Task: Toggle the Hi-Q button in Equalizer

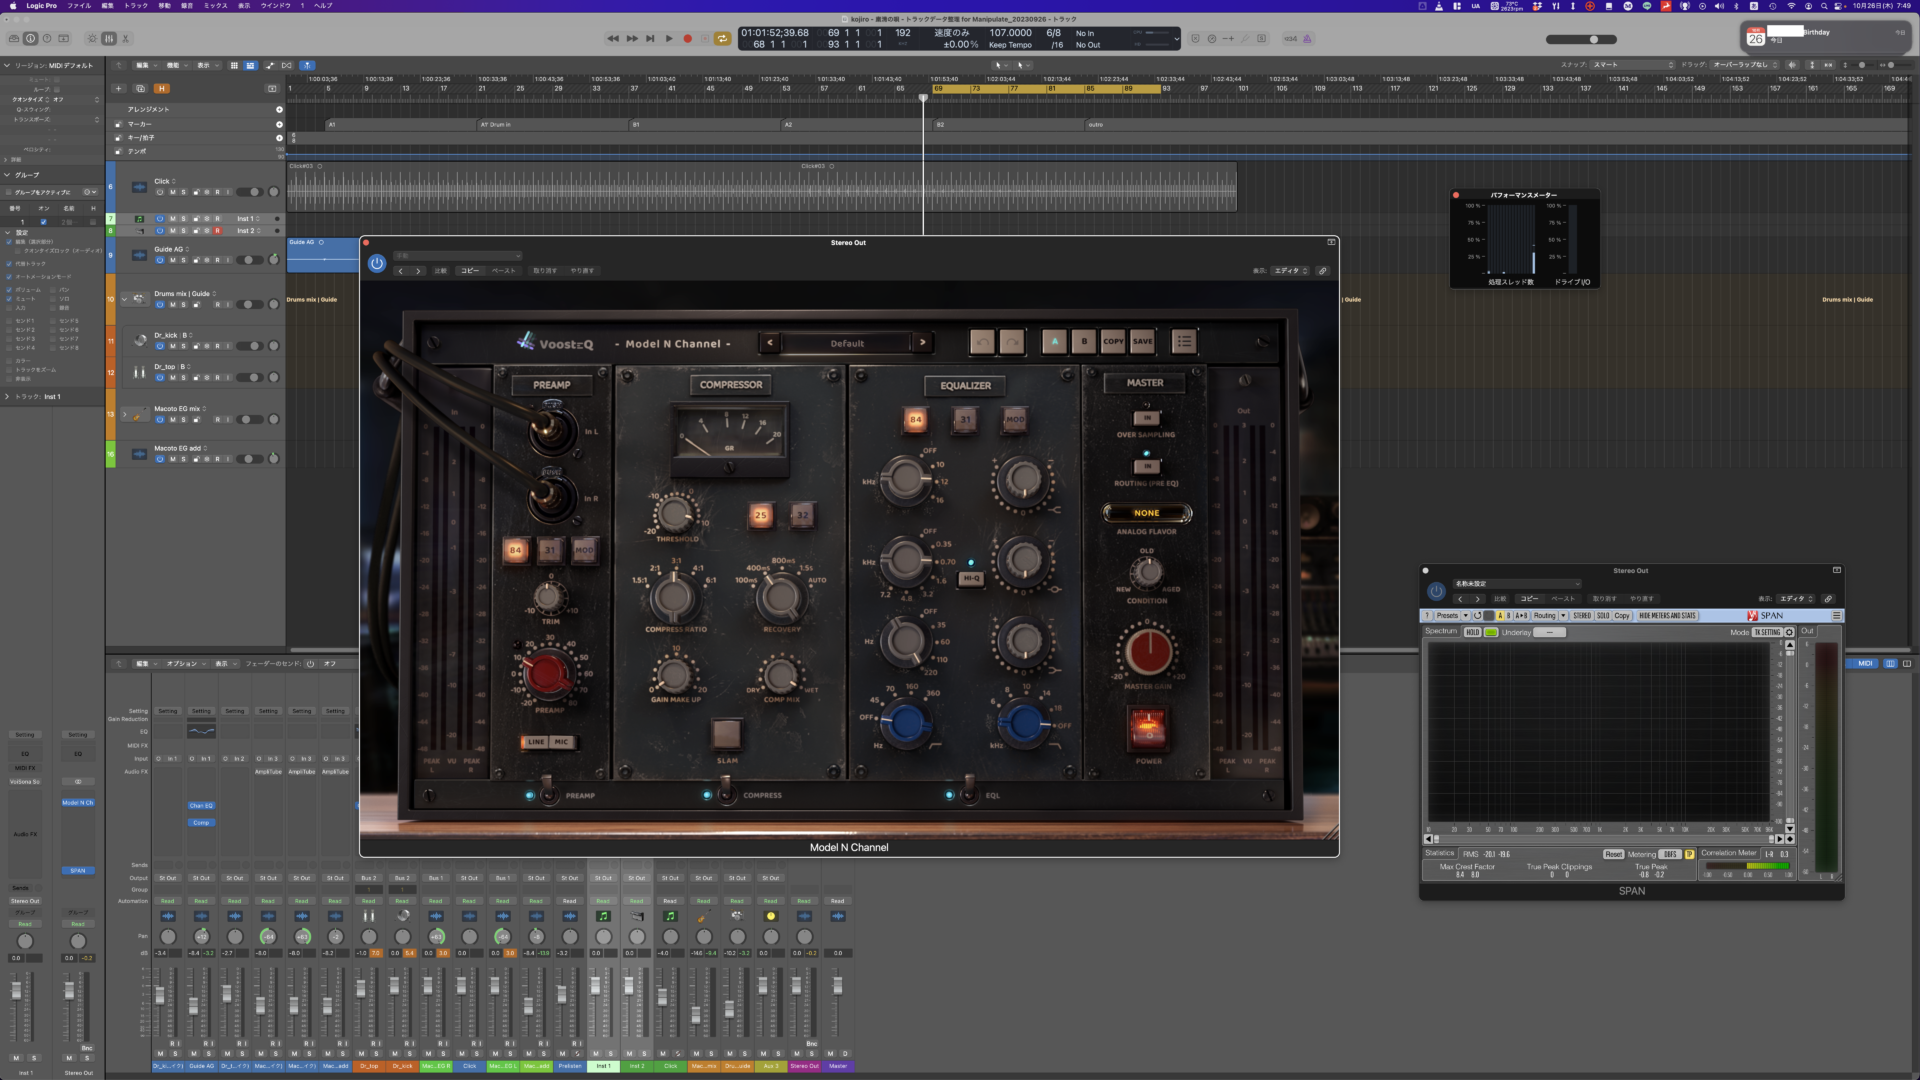Action: pyautogui.click(x=971, y=578)
